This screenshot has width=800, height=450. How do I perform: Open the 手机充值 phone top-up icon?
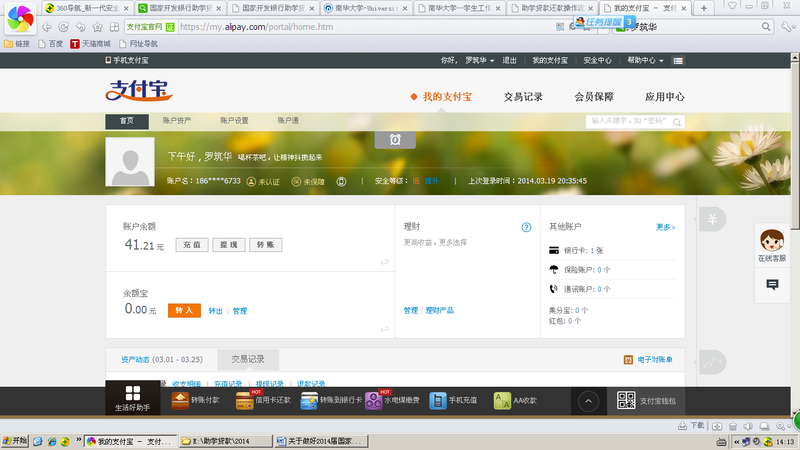(438, 401)
